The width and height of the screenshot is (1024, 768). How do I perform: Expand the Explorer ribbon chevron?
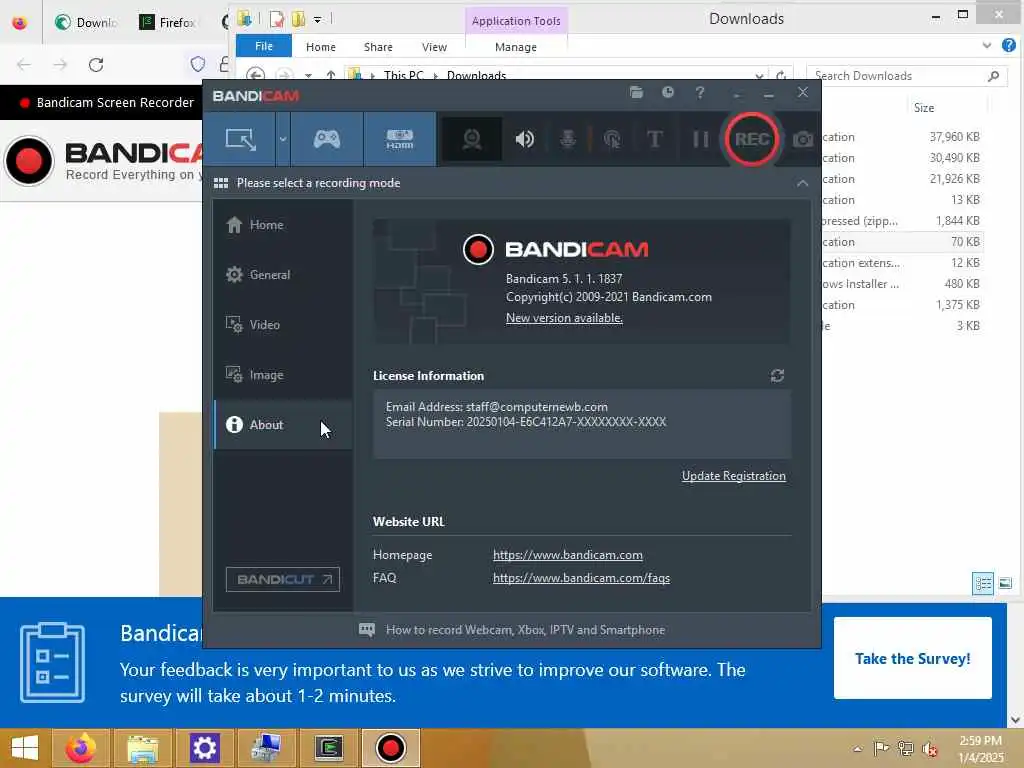tap(987, 45)
